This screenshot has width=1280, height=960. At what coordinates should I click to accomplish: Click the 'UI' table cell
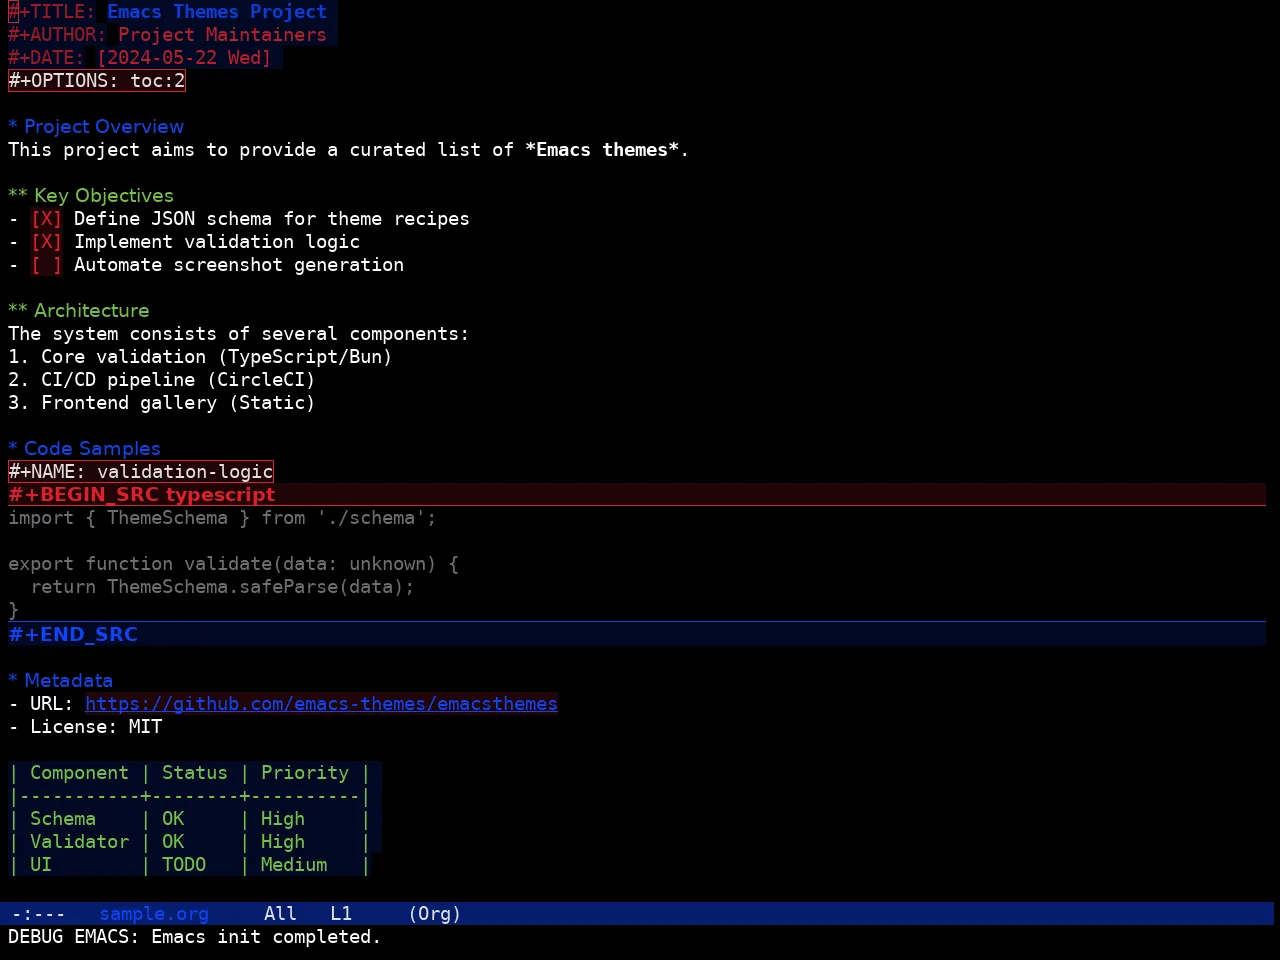pyautogui.click(x=41, y=865)
